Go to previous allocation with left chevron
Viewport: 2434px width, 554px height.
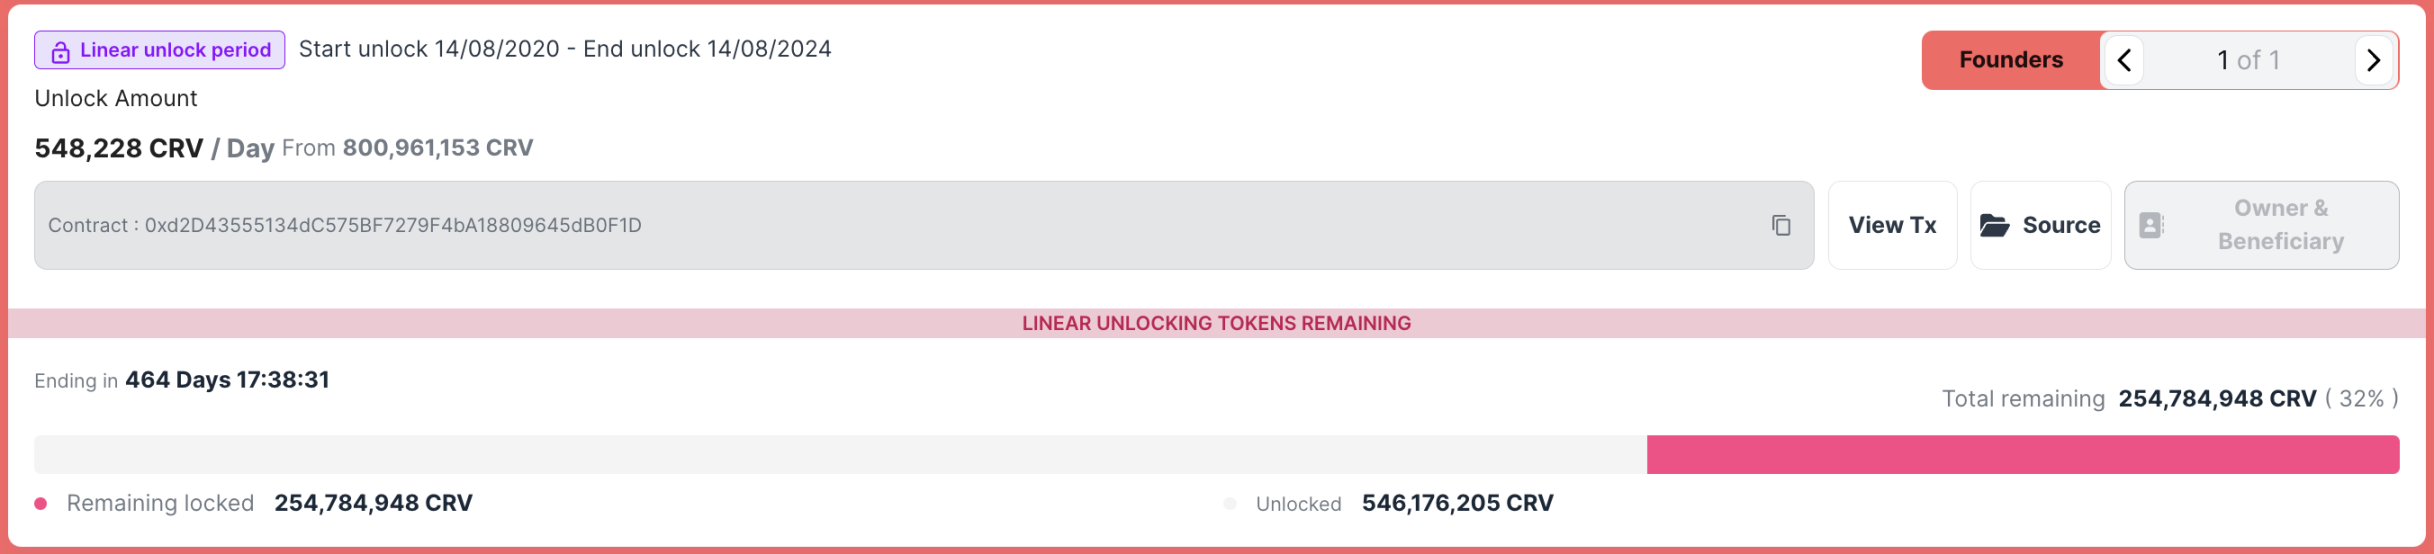tap(2124, 60)
